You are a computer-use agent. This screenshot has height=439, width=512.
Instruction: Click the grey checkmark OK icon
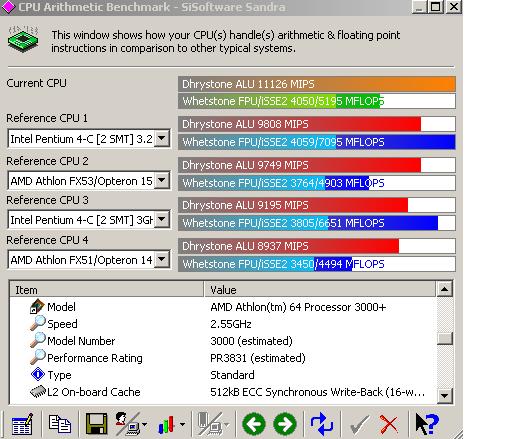359,424
